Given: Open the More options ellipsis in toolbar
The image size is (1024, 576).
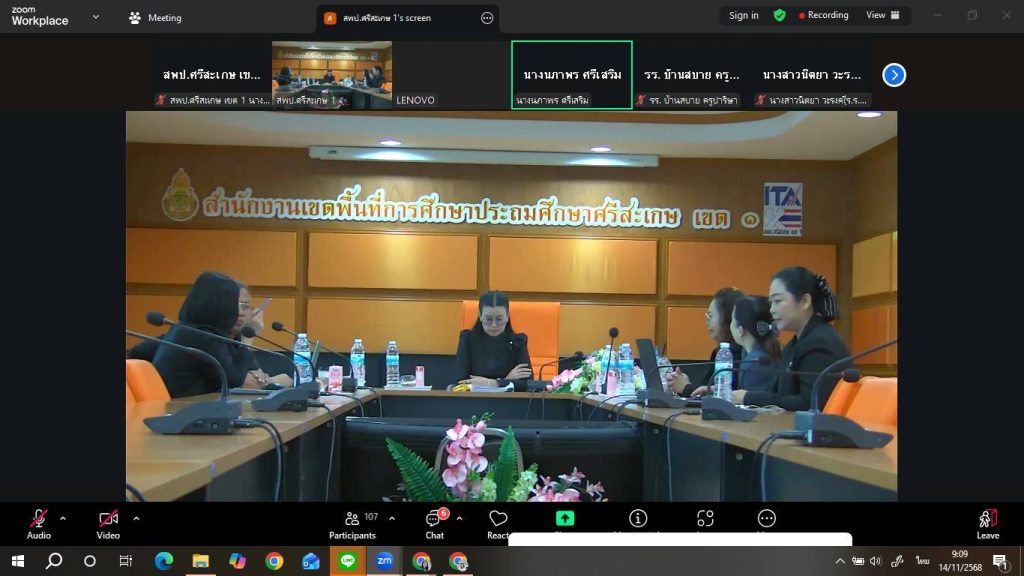Looking at the screenshot, I should tap(767, 518).
